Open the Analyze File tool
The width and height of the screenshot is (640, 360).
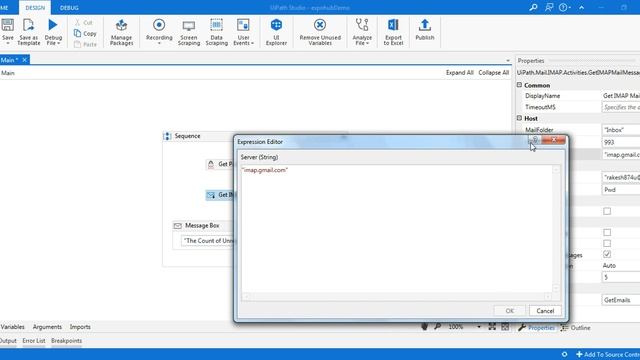tap(362, 32)
